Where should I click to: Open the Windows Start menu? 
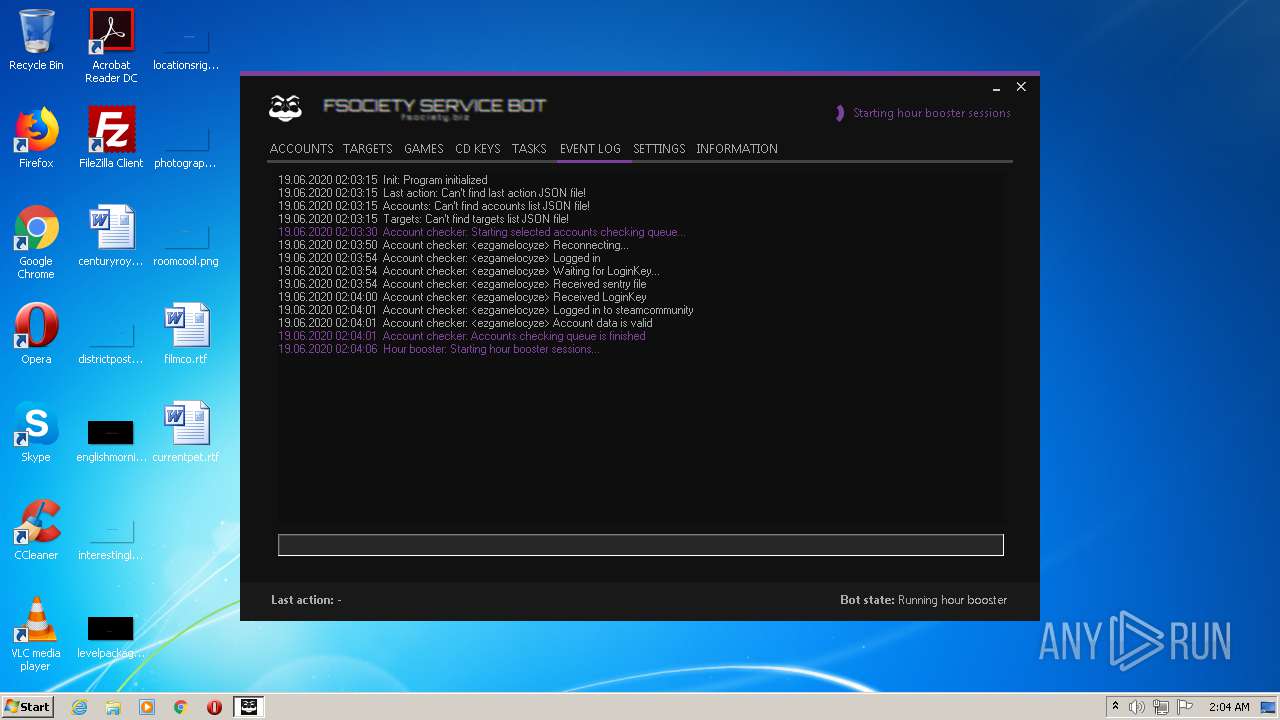[27, 707]
